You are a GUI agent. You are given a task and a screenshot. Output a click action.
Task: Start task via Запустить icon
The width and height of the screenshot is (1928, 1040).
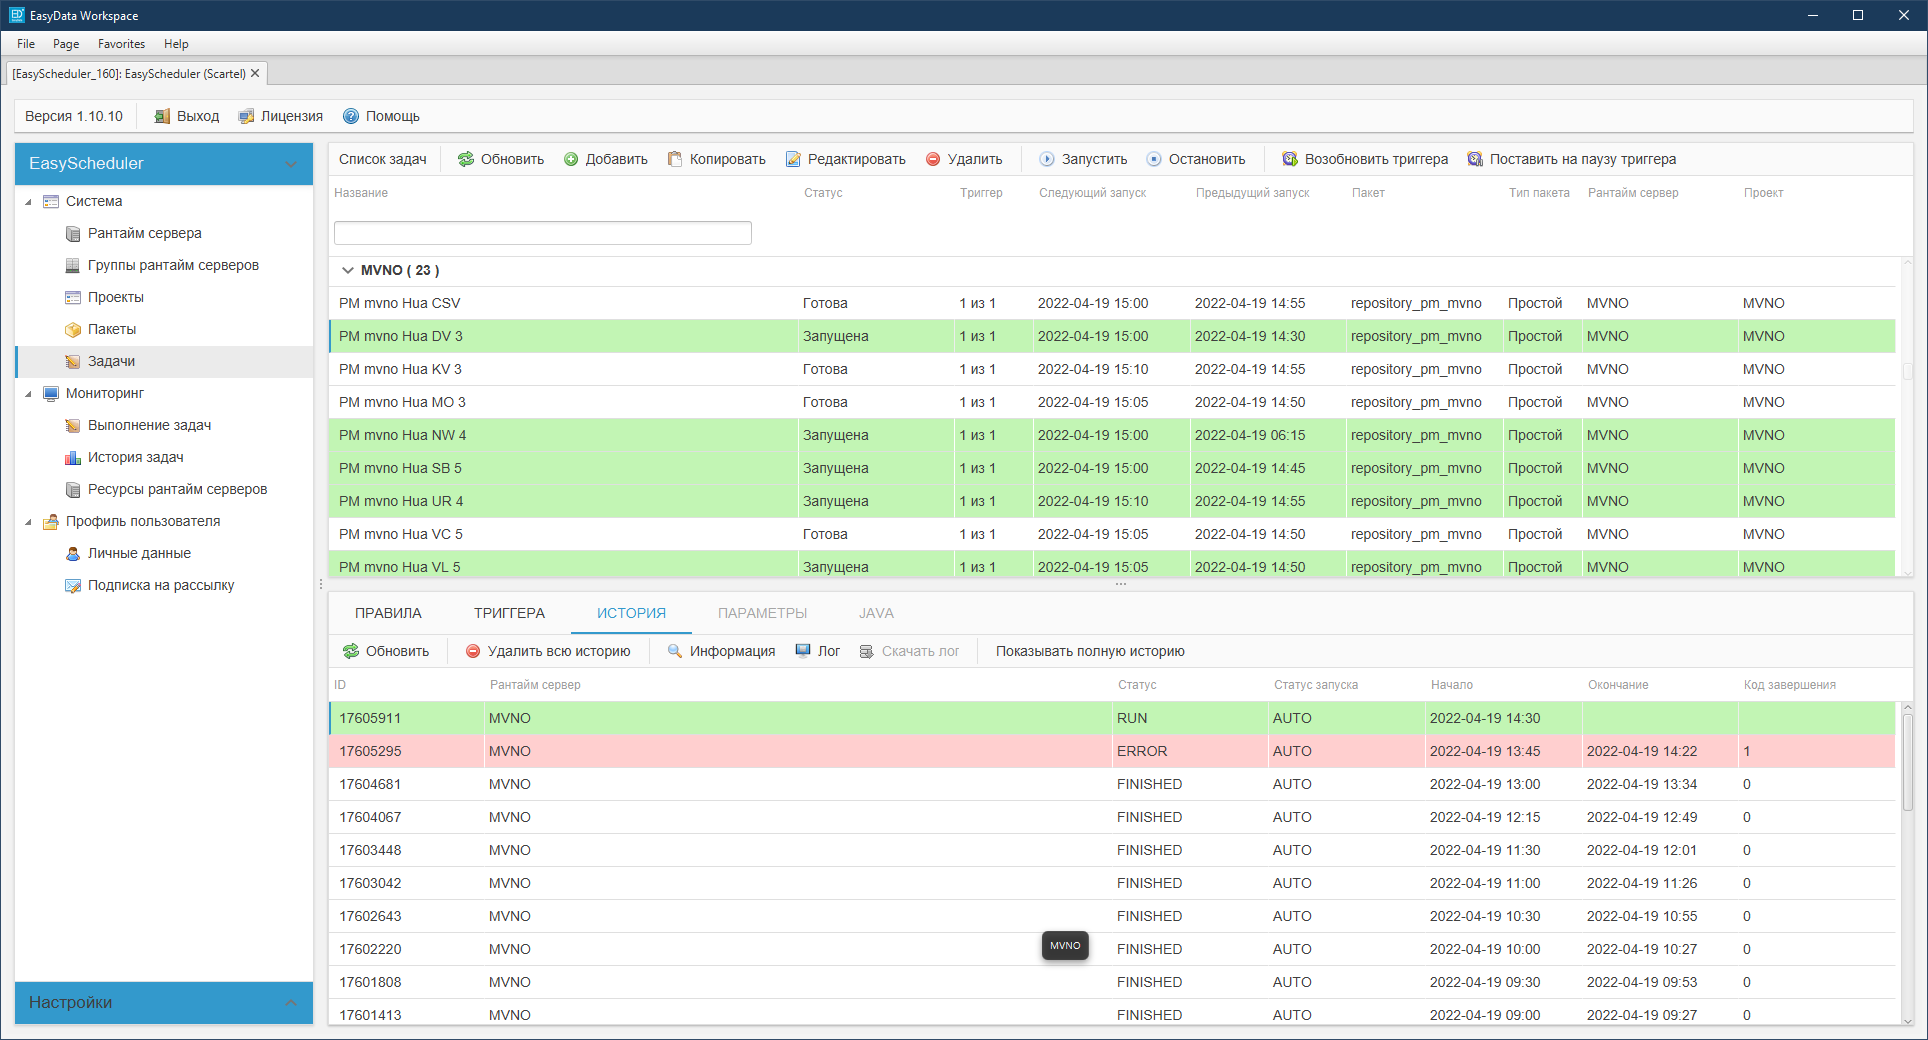(1047, 159)
